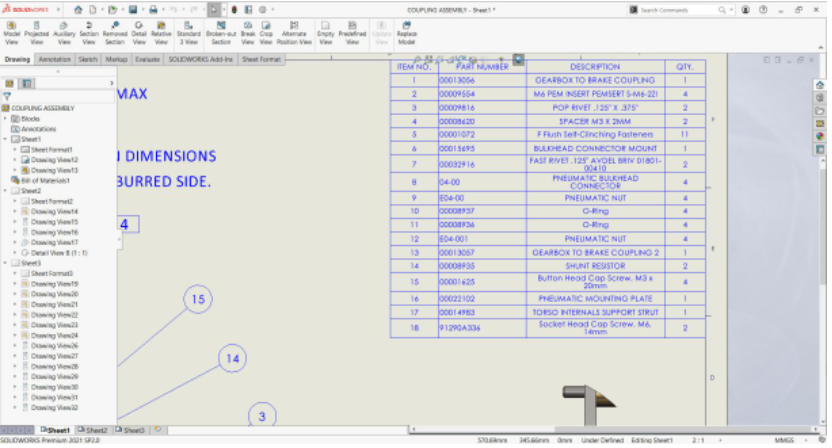
Task: Expand Drawing View14 in the tree
Action: point(15,212)
